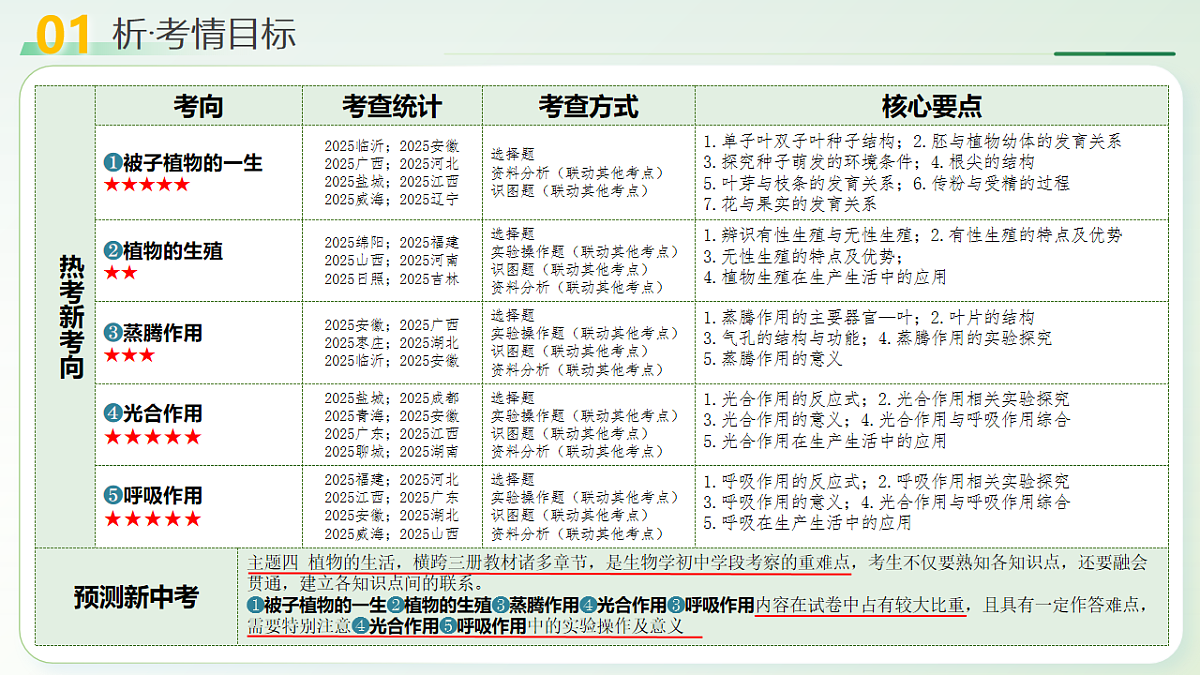Click the 2025青海 statistics entry
The image size is (1200, 675).
[356, 415]
